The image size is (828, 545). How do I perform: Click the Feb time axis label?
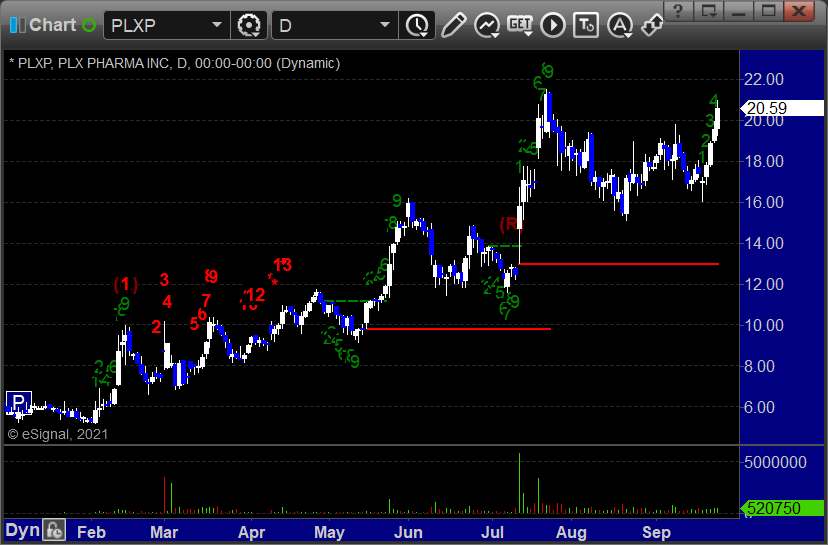tap(91, 532)
